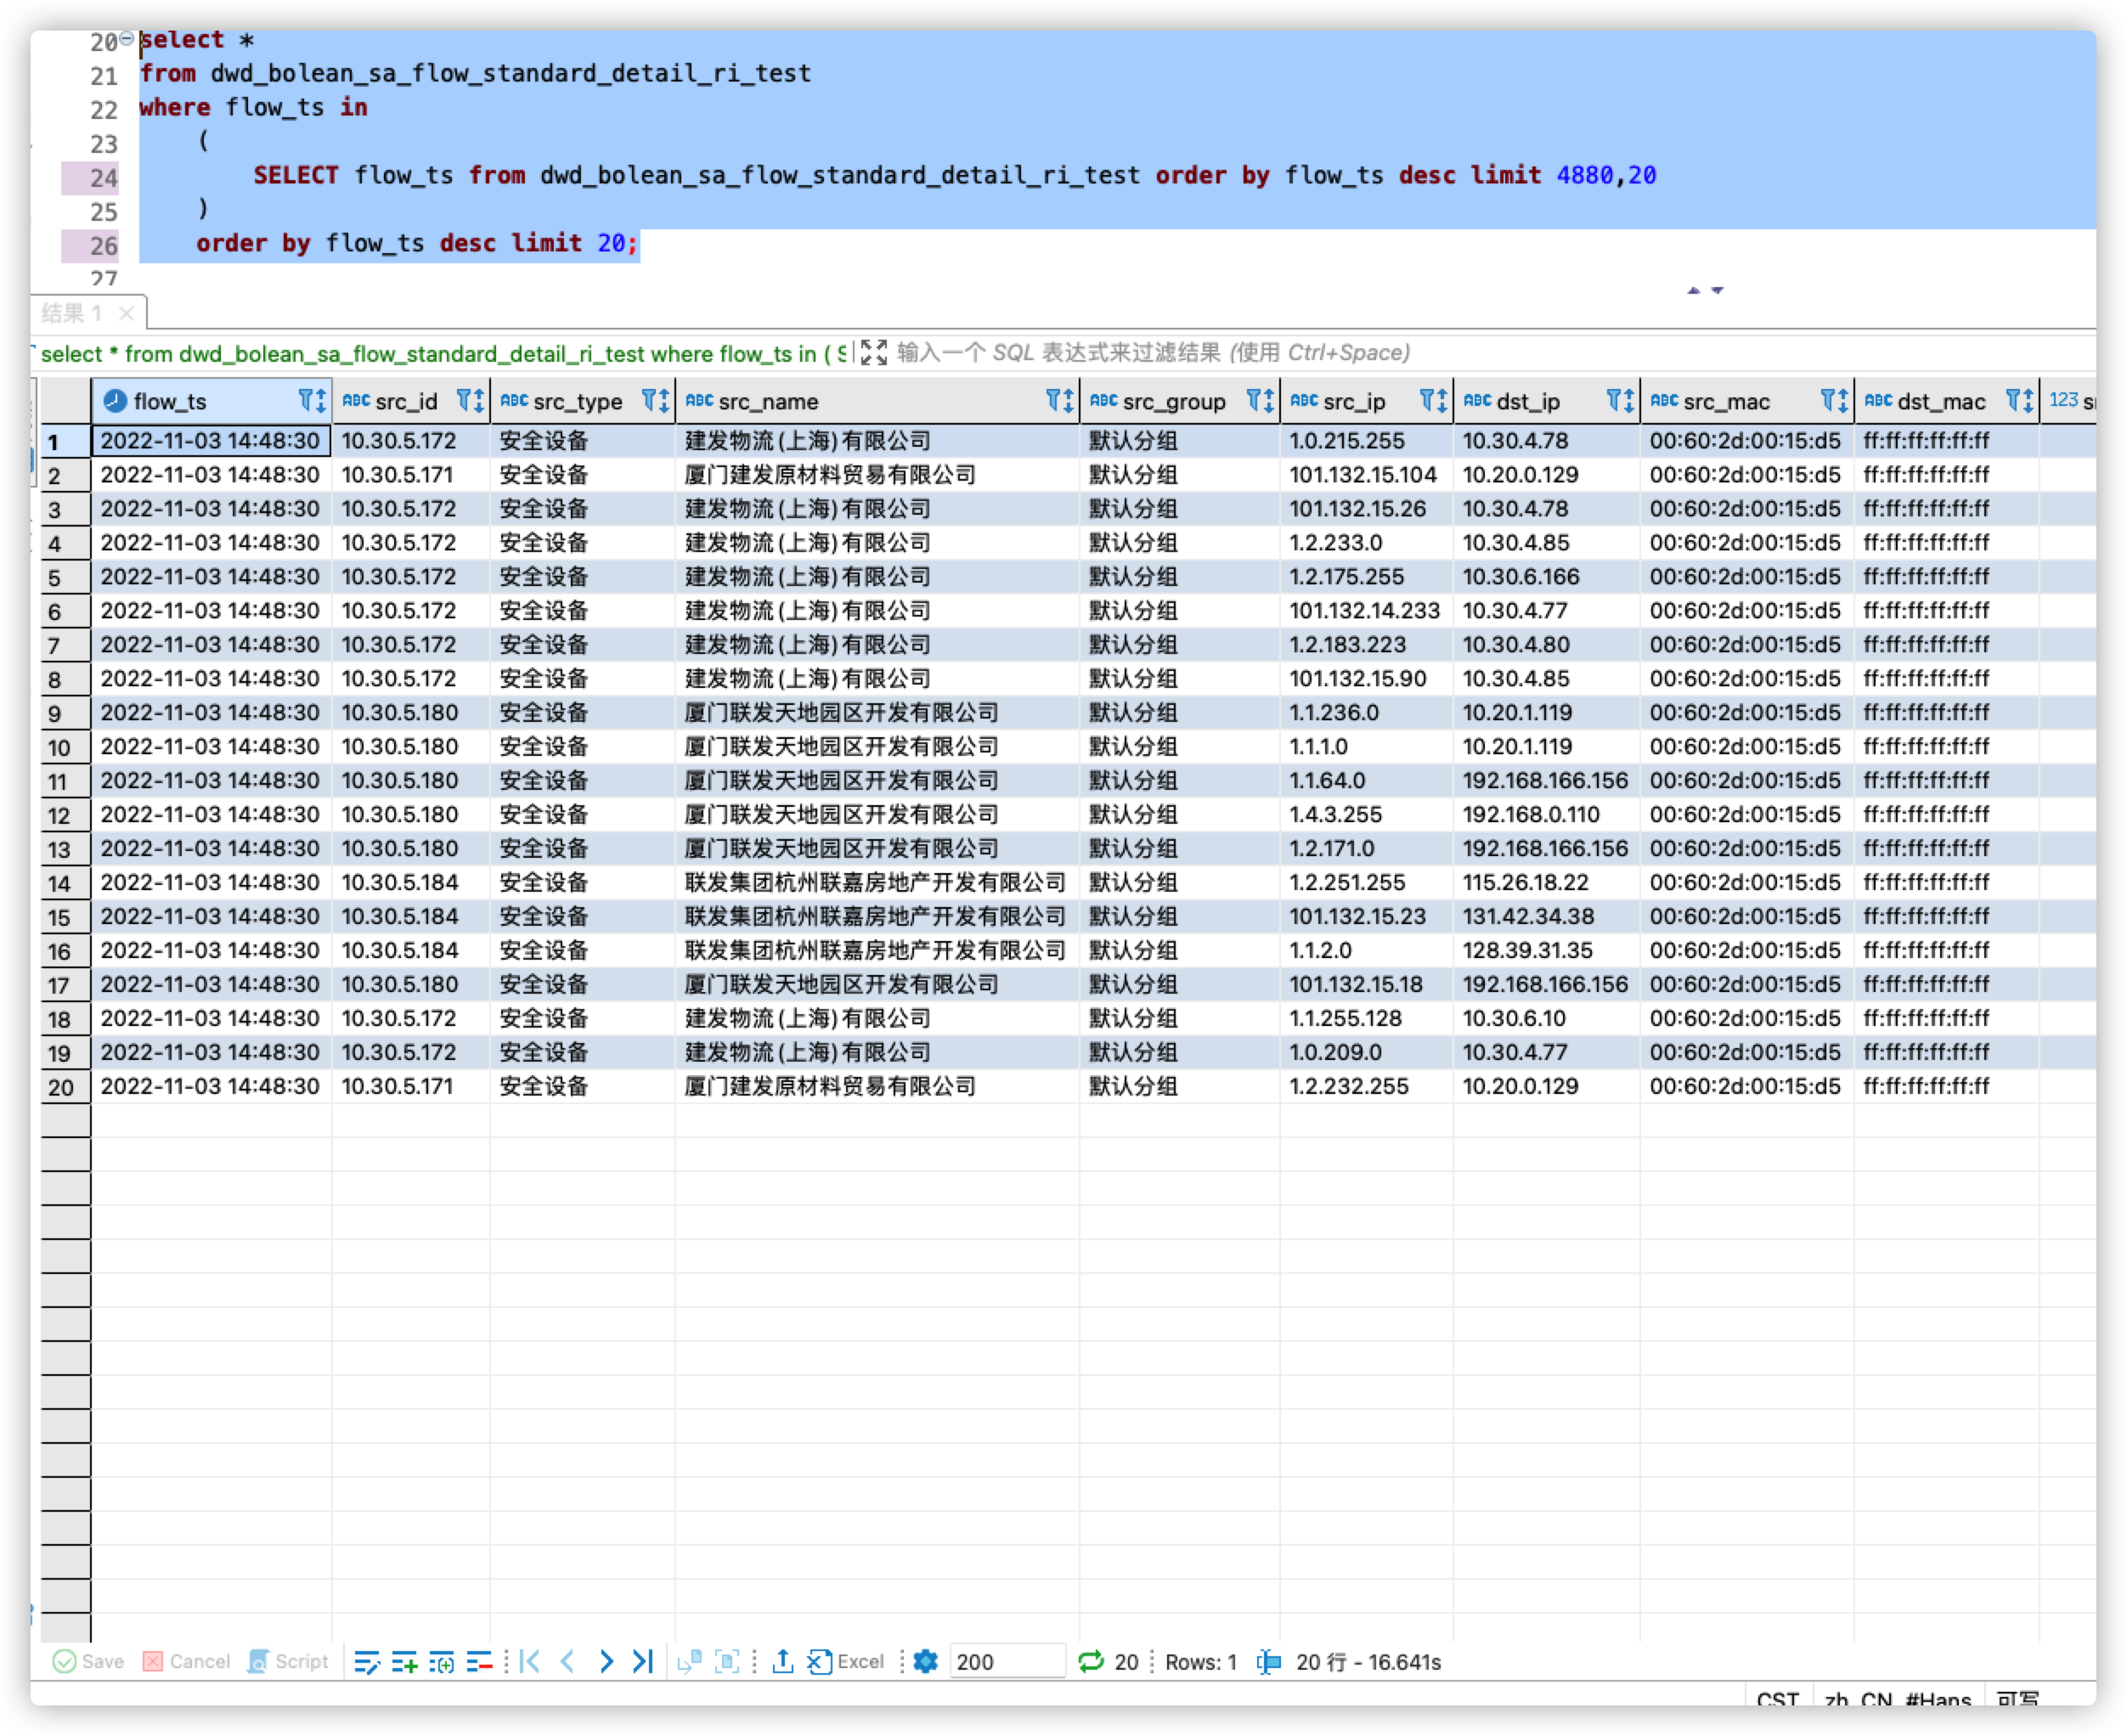Open filter dropdown on the dst_ip column
The height and width of the screenshot is (1736, 2127).
click(1613, 401)
